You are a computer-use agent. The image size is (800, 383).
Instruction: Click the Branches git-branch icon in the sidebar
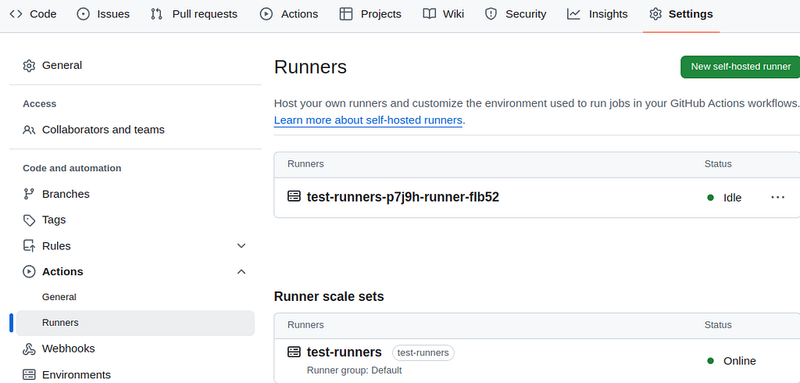tap(29, 194)
